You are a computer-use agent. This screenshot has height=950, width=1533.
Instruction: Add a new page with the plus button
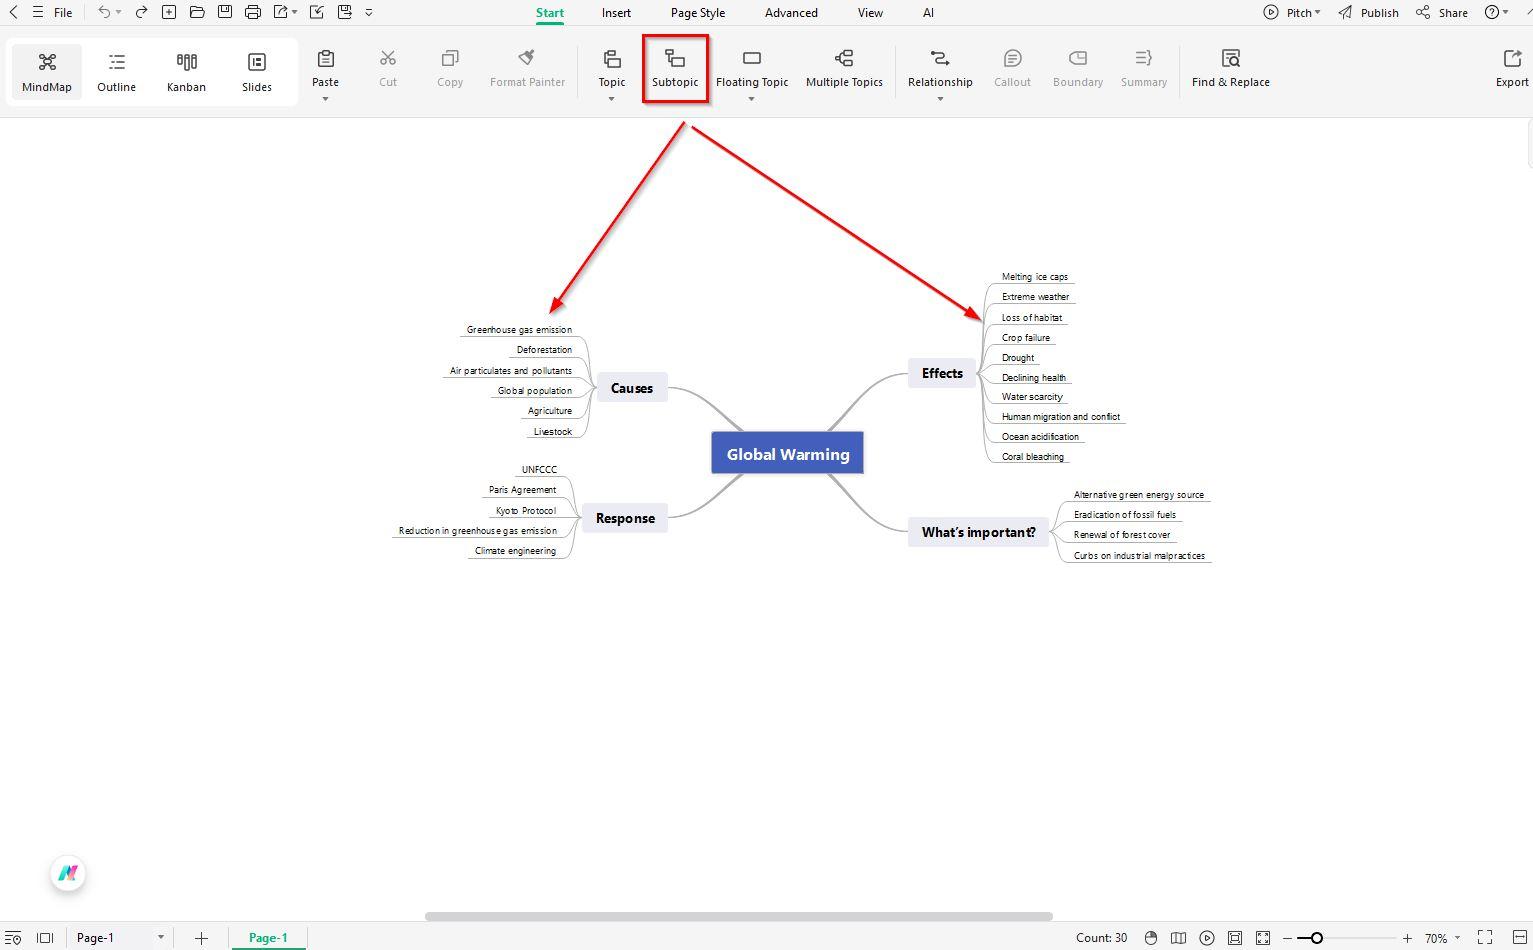(201, 938)
